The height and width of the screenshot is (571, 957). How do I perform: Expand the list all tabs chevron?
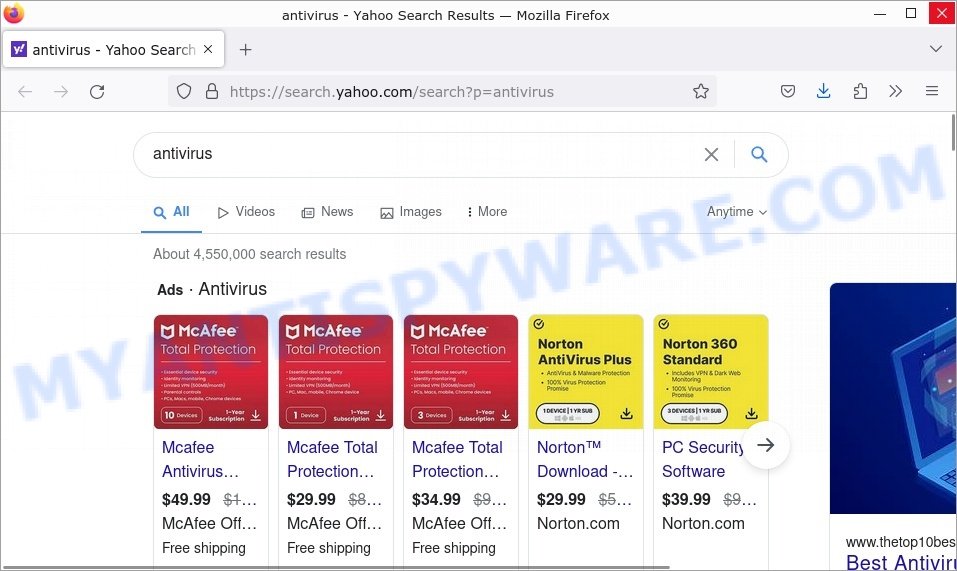click(x=936, y=49)
